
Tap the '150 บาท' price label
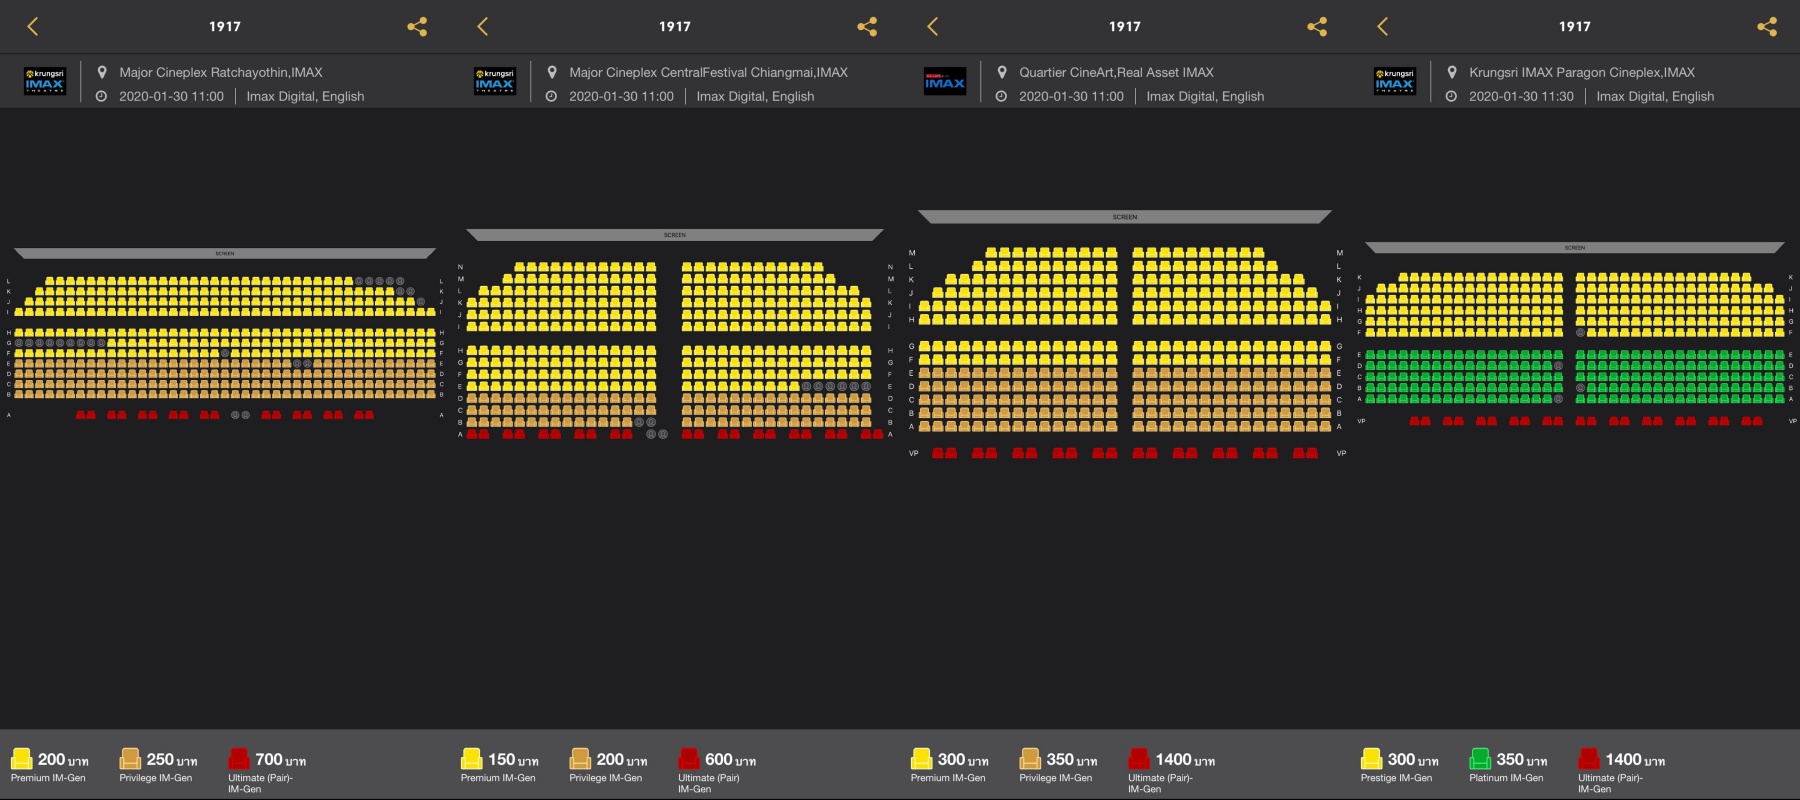point(513,760)
